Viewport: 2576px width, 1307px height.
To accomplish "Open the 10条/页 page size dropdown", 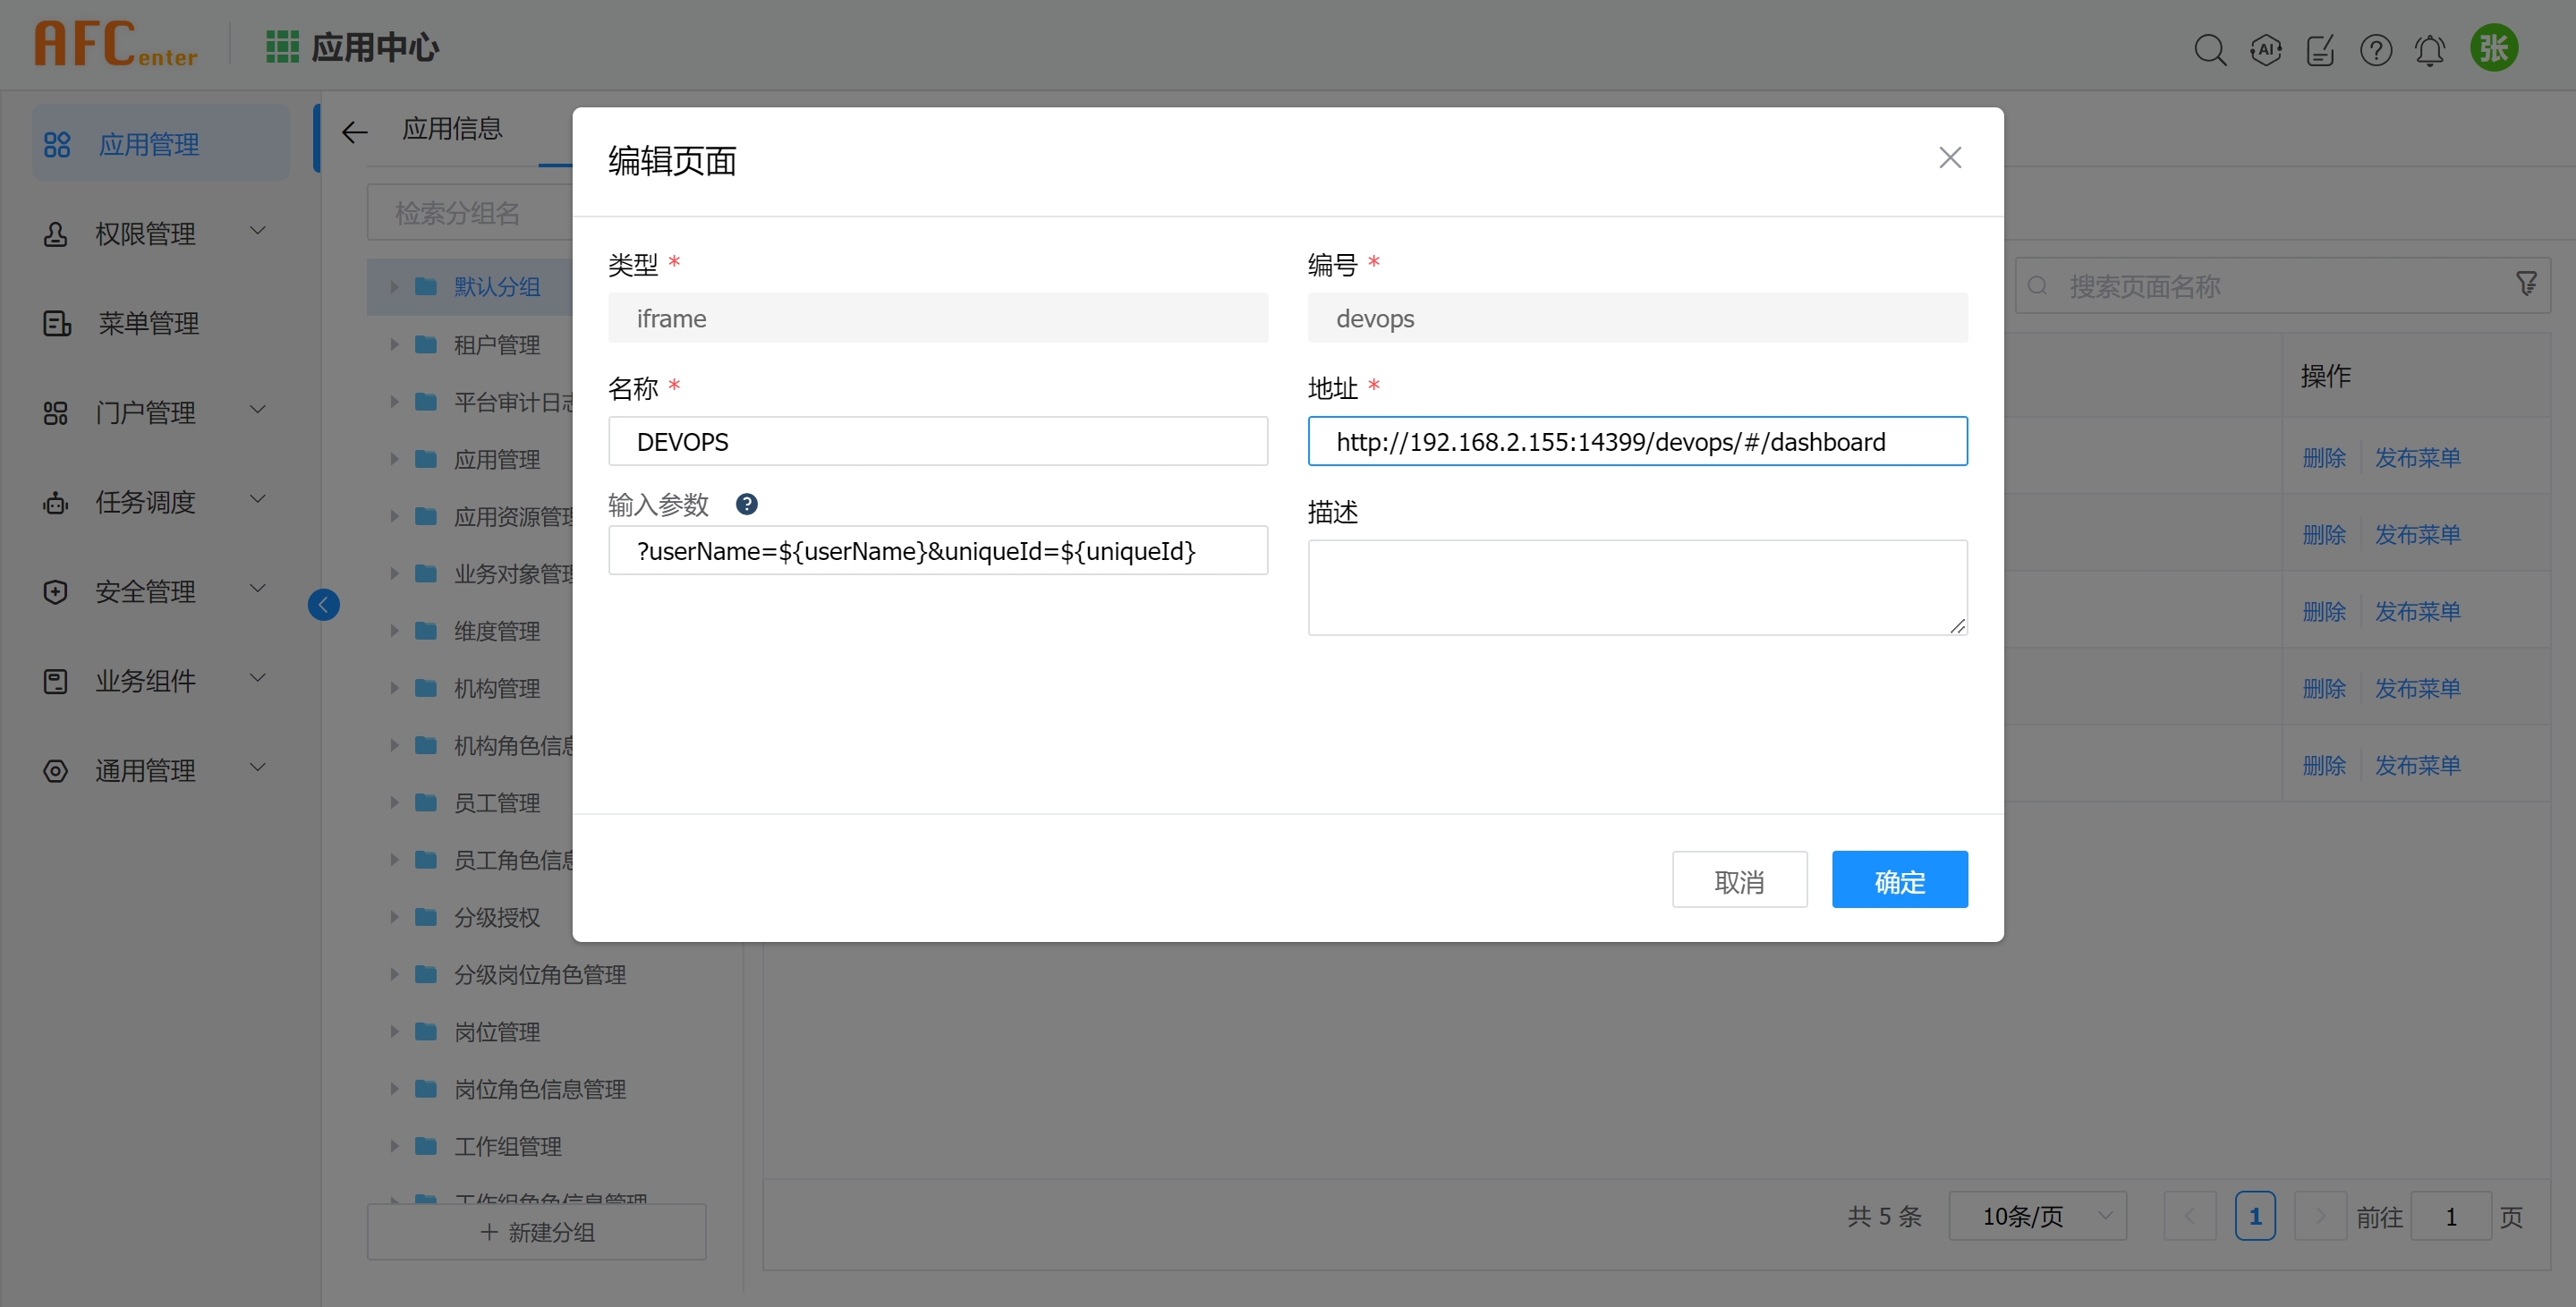I will [x=2037, y=1216].
